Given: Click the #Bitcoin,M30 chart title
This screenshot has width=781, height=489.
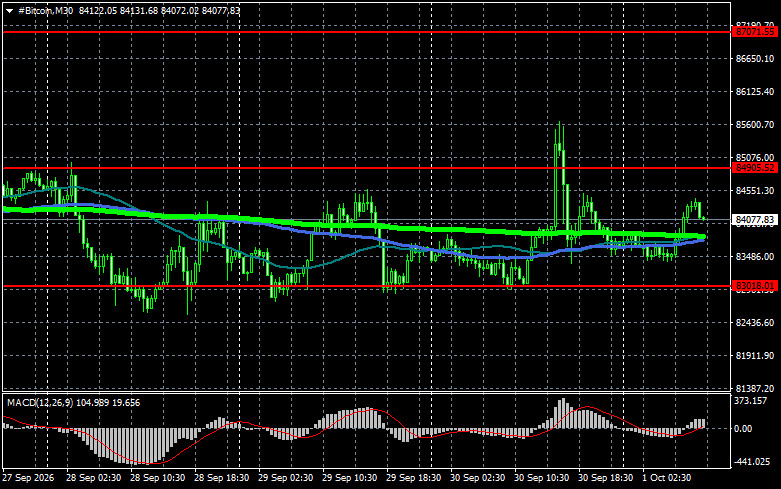Looking at the screenshot, I should pyautogui.click(x=45, y=10).
